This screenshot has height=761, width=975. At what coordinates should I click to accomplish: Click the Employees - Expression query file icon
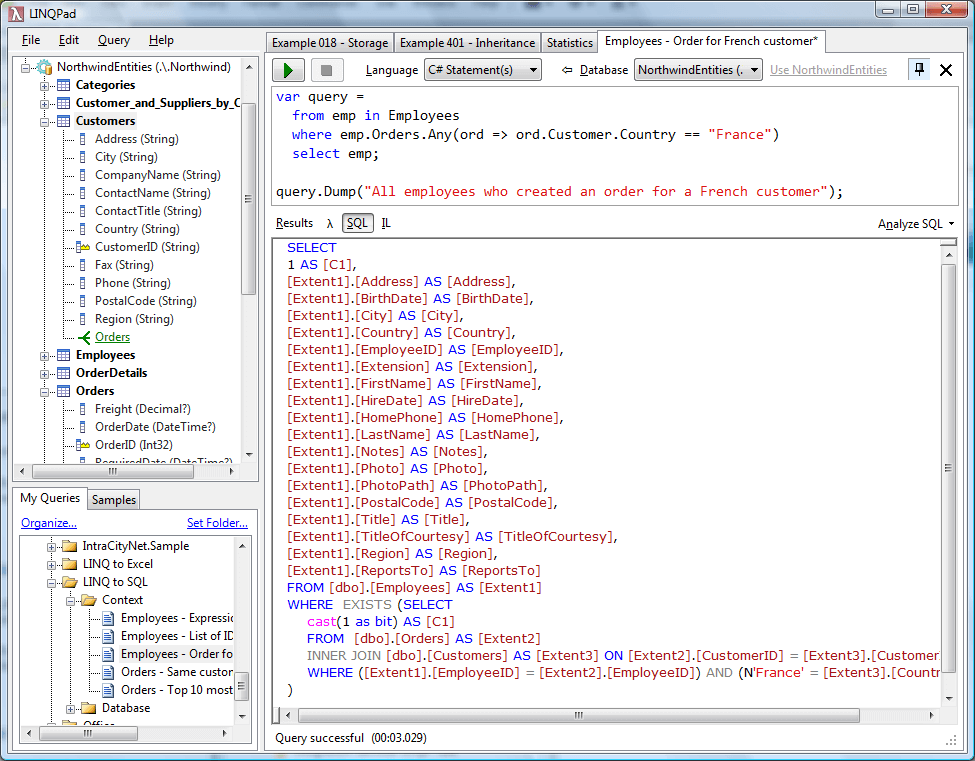(108, 619)
